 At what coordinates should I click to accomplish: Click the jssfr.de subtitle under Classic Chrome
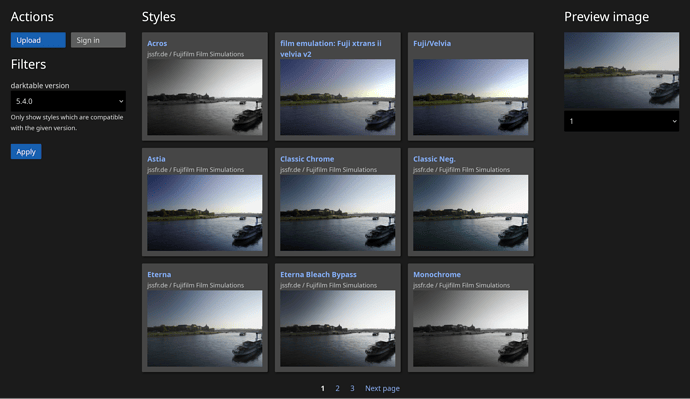click(x=328, y=170)
